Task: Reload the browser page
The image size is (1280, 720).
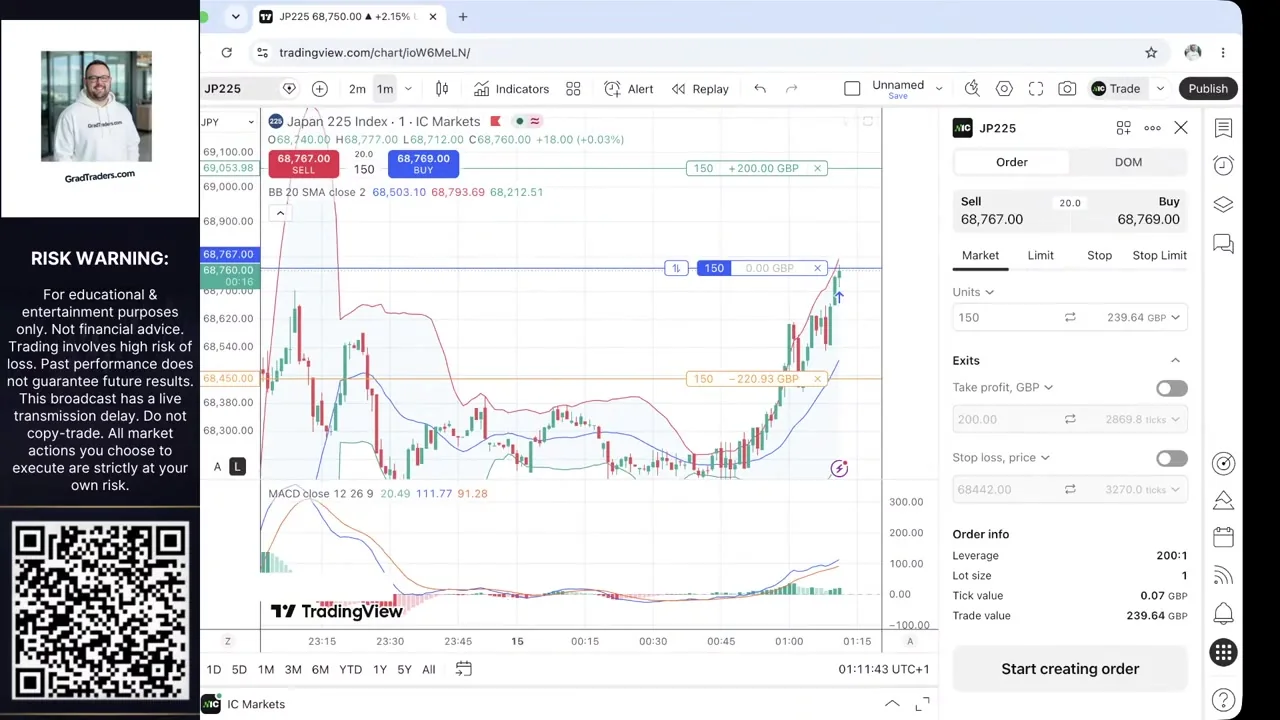Action: [x=227, y=52]
